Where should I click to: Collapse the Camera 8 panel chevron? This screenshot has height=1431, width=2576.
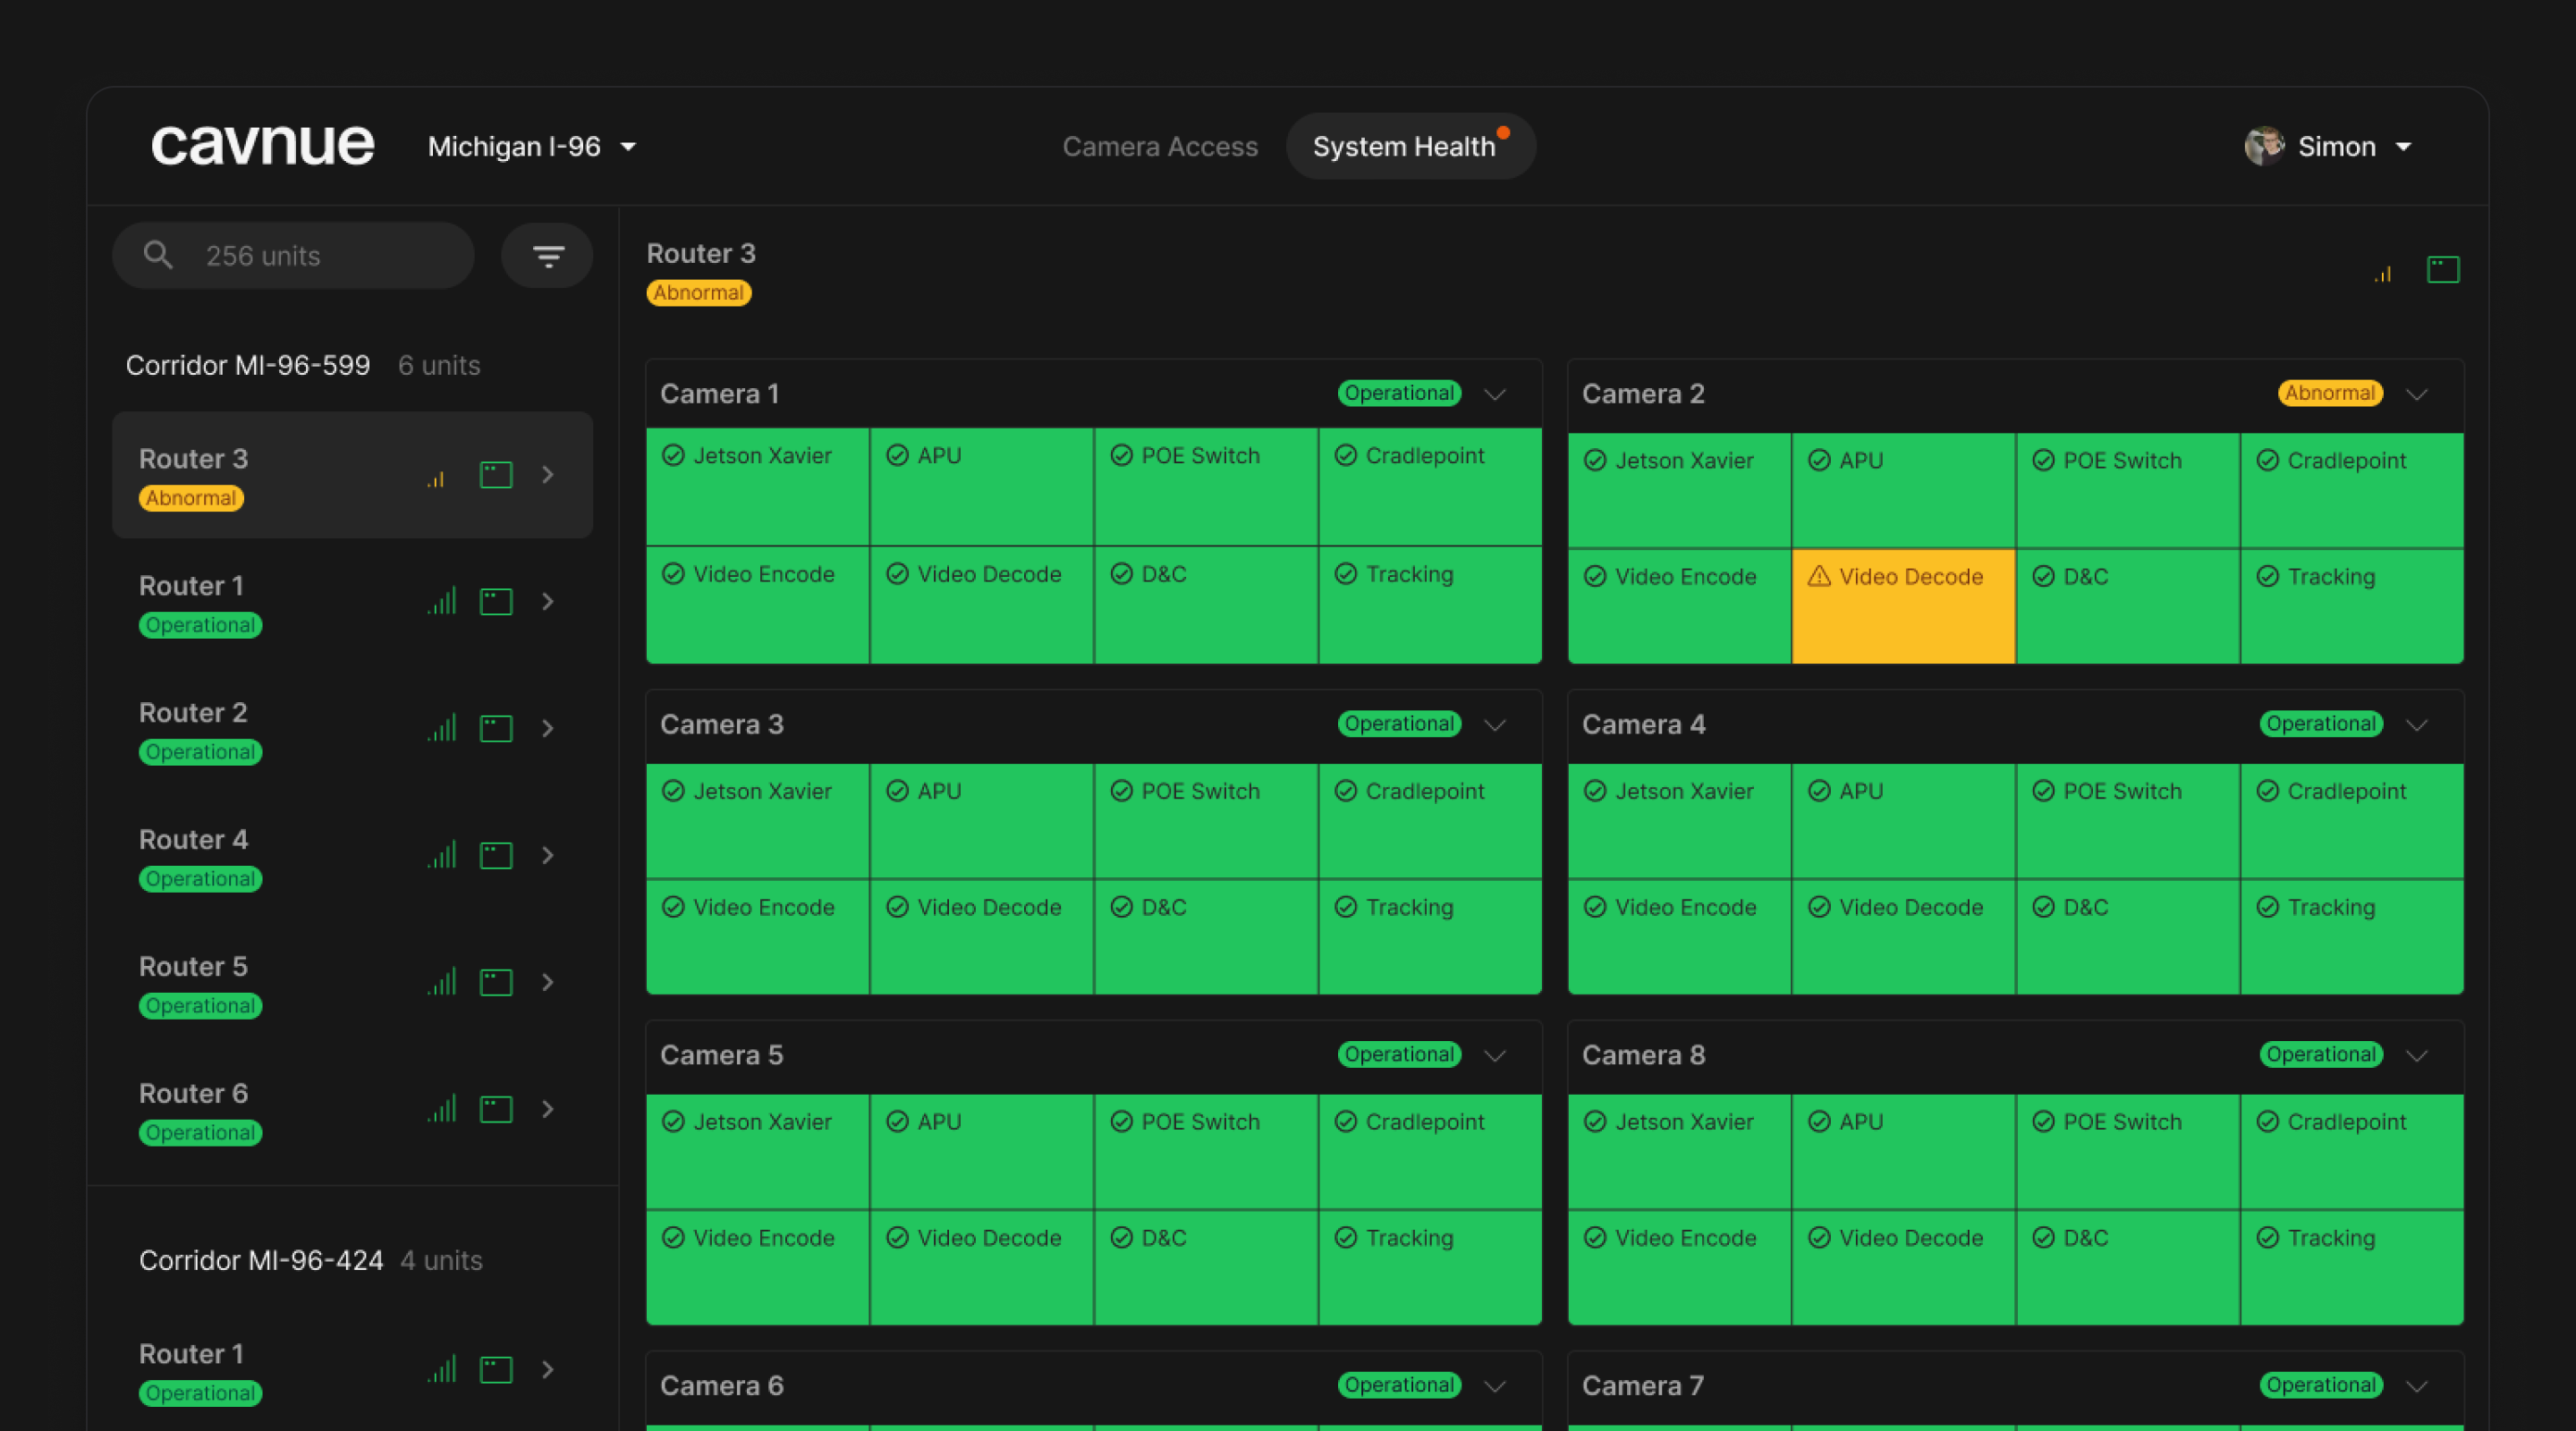pyautogui.click(x=2417, y=1056)
